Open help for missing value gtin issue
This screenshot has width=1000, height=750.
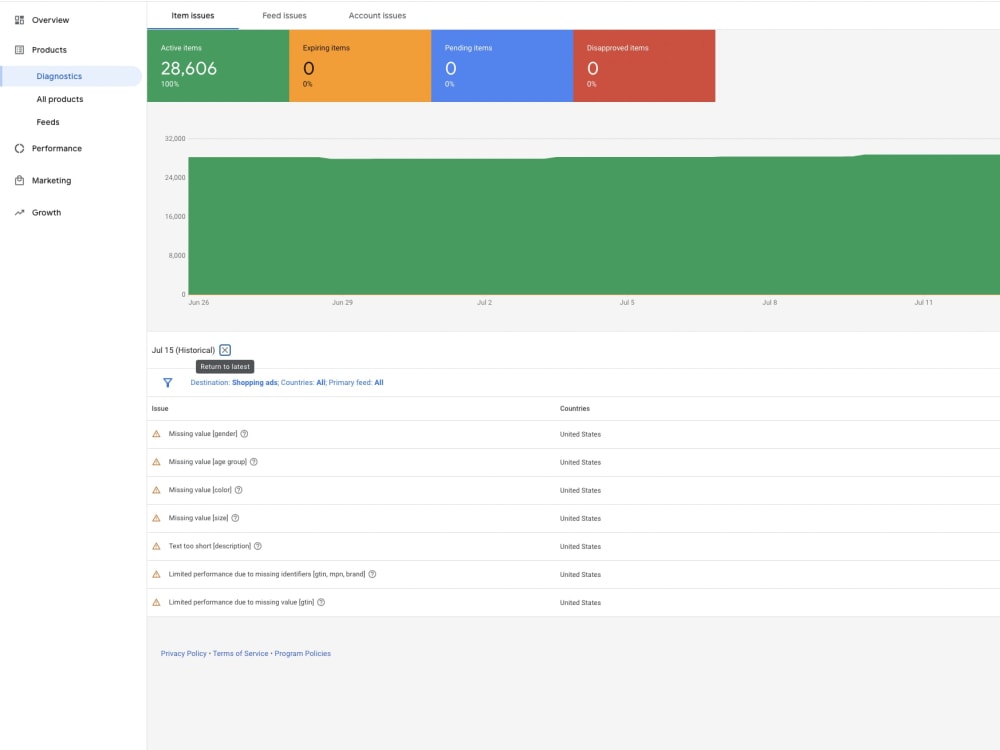(321, 602)
